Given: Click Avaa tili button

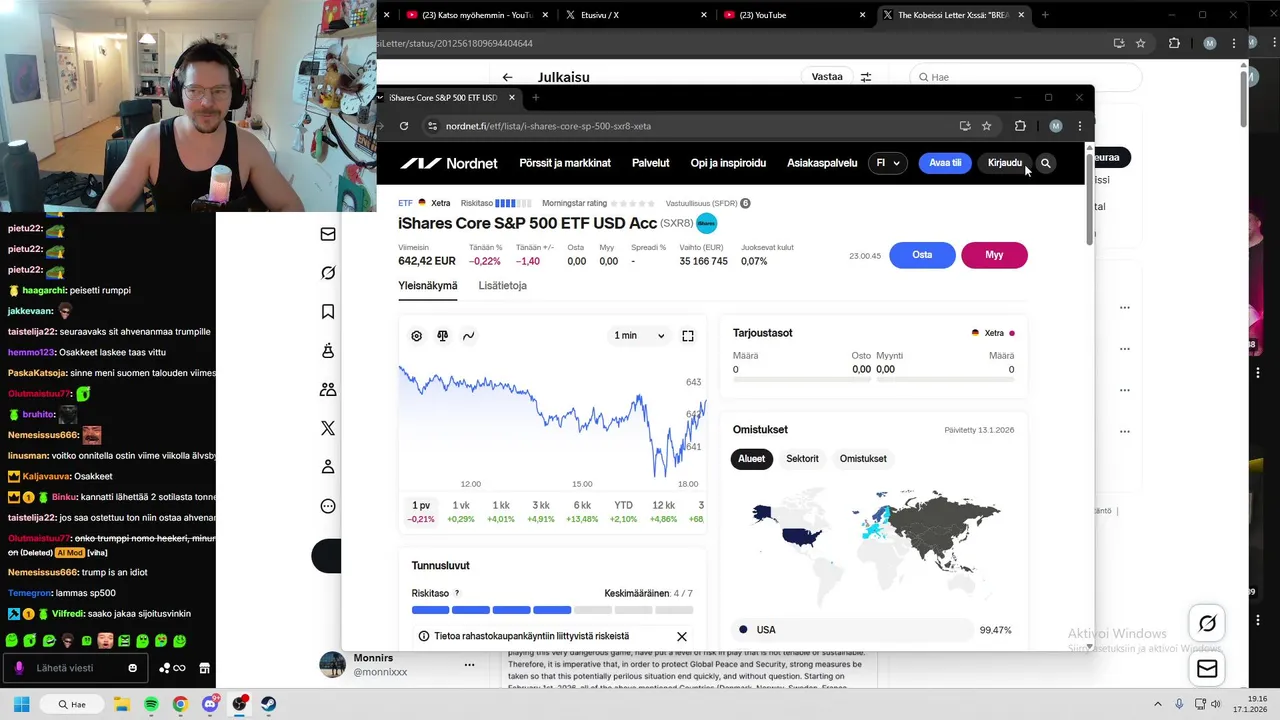Looking at the screenshot, I should pyautogui.click(x=945, y=163).
